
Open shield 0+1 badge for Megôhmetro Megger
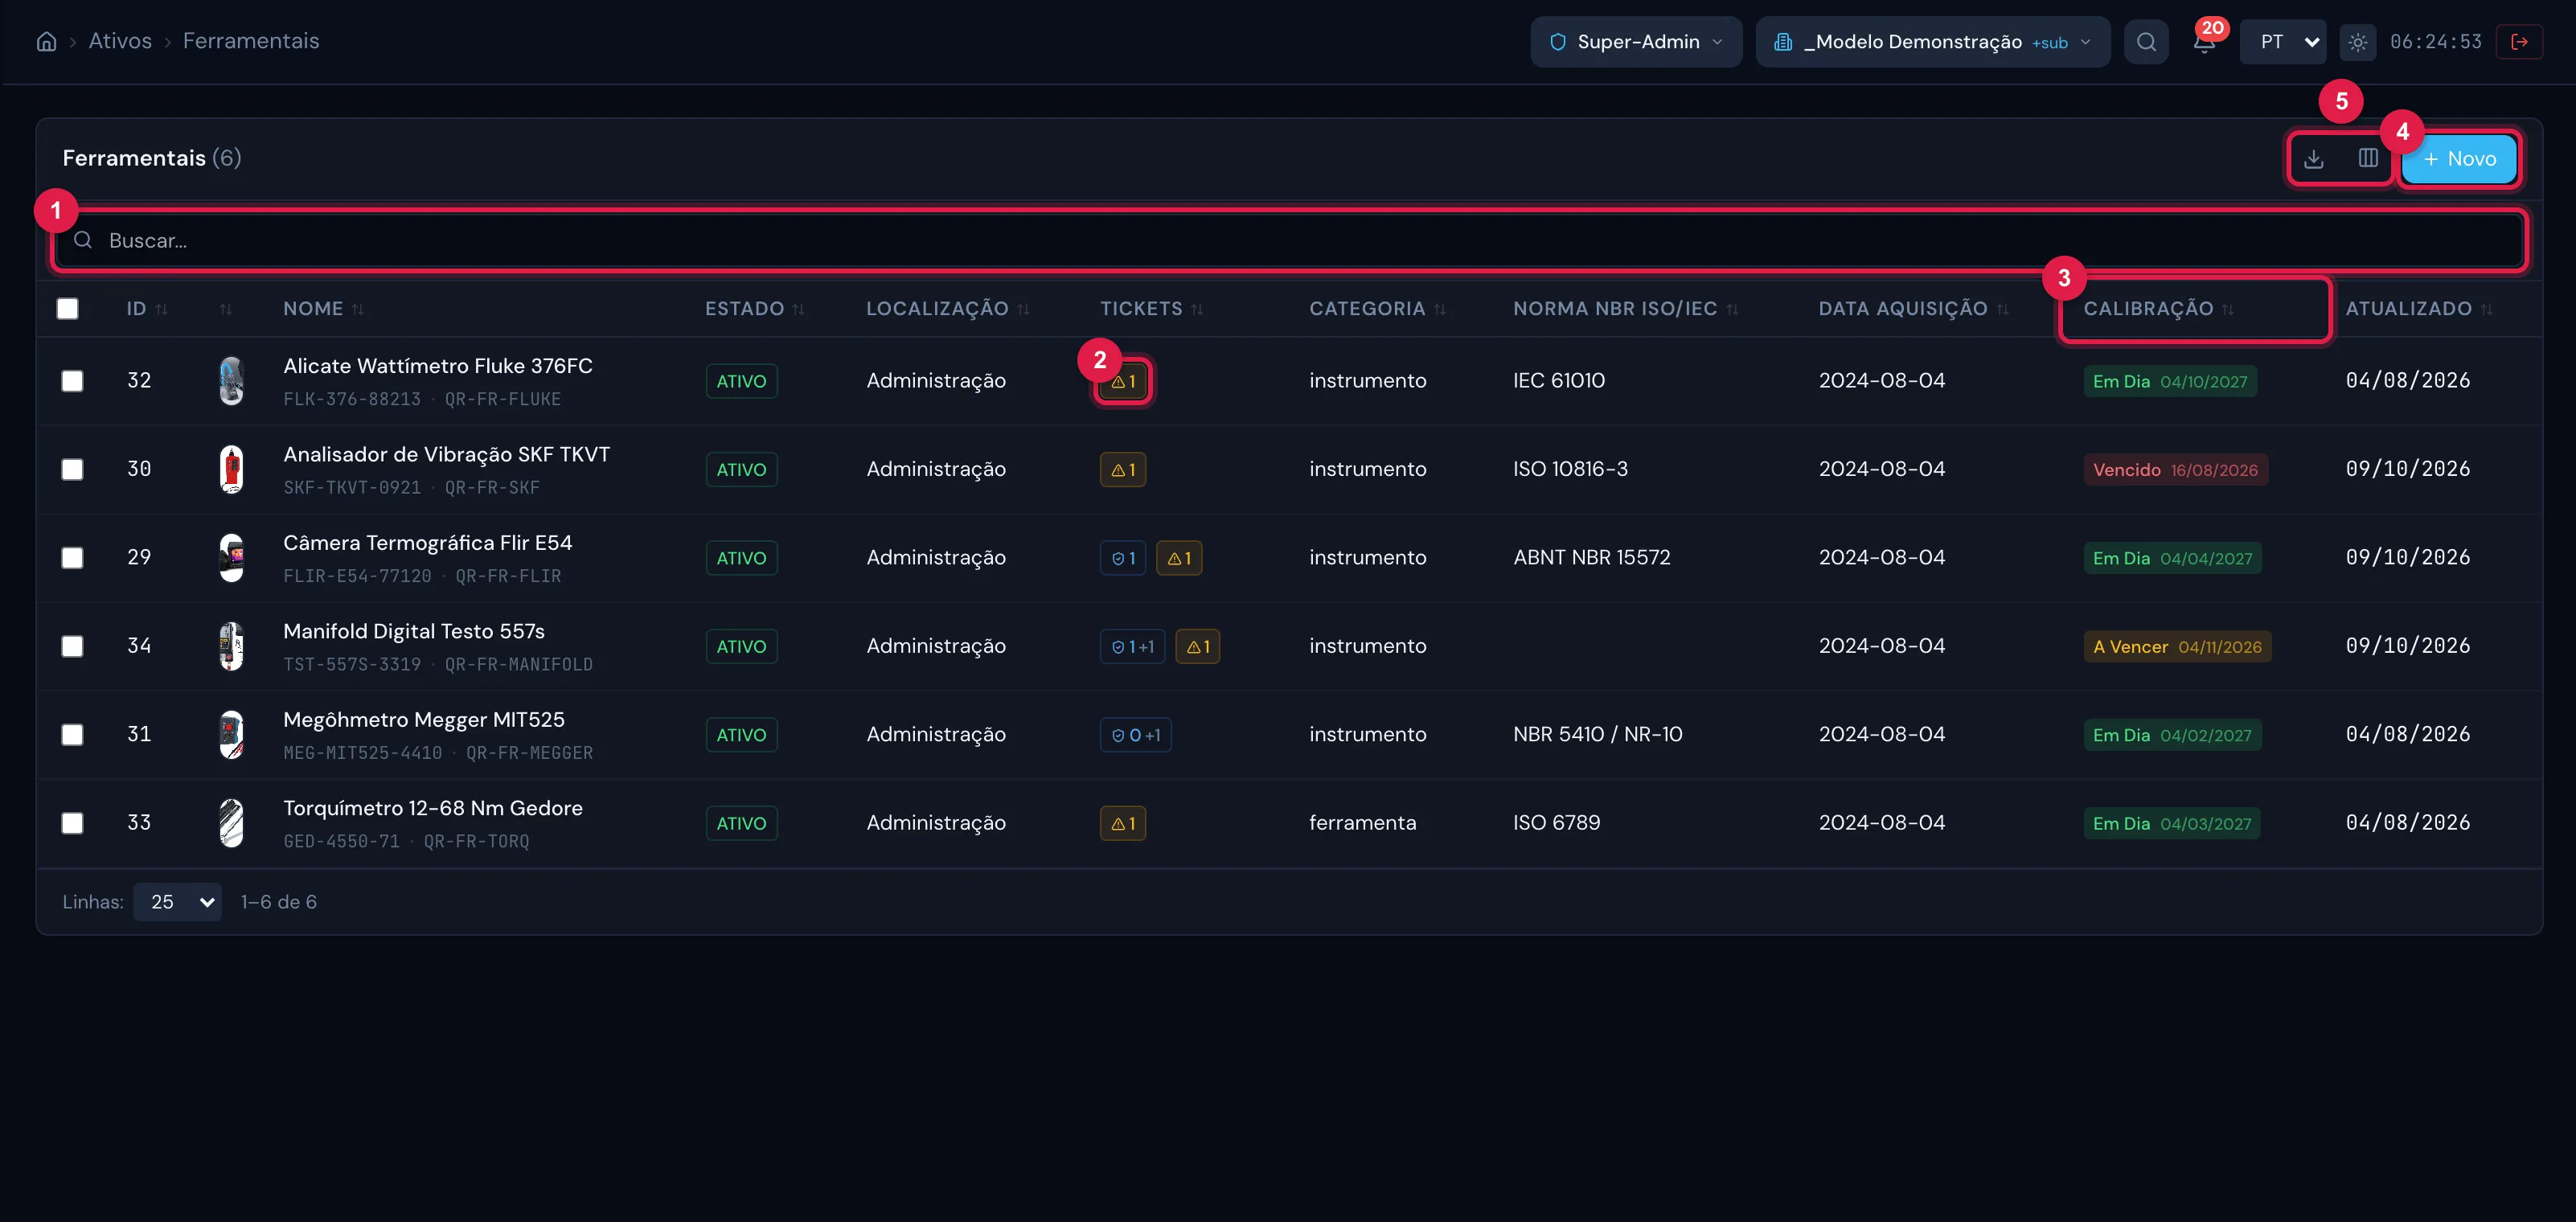[1136, 735]
